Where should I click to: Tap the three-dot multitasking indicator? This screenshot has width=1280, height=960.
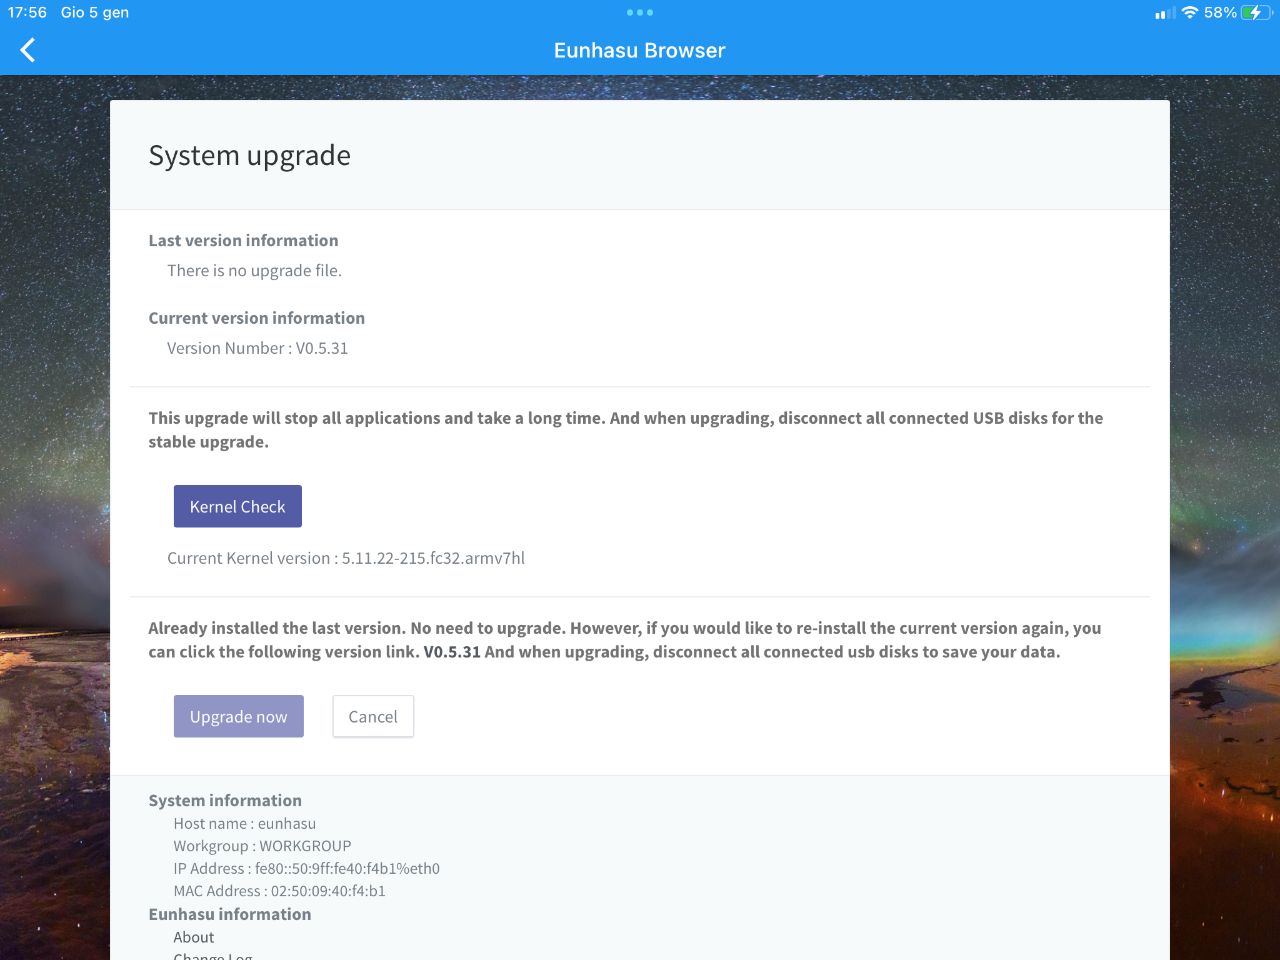640,13
